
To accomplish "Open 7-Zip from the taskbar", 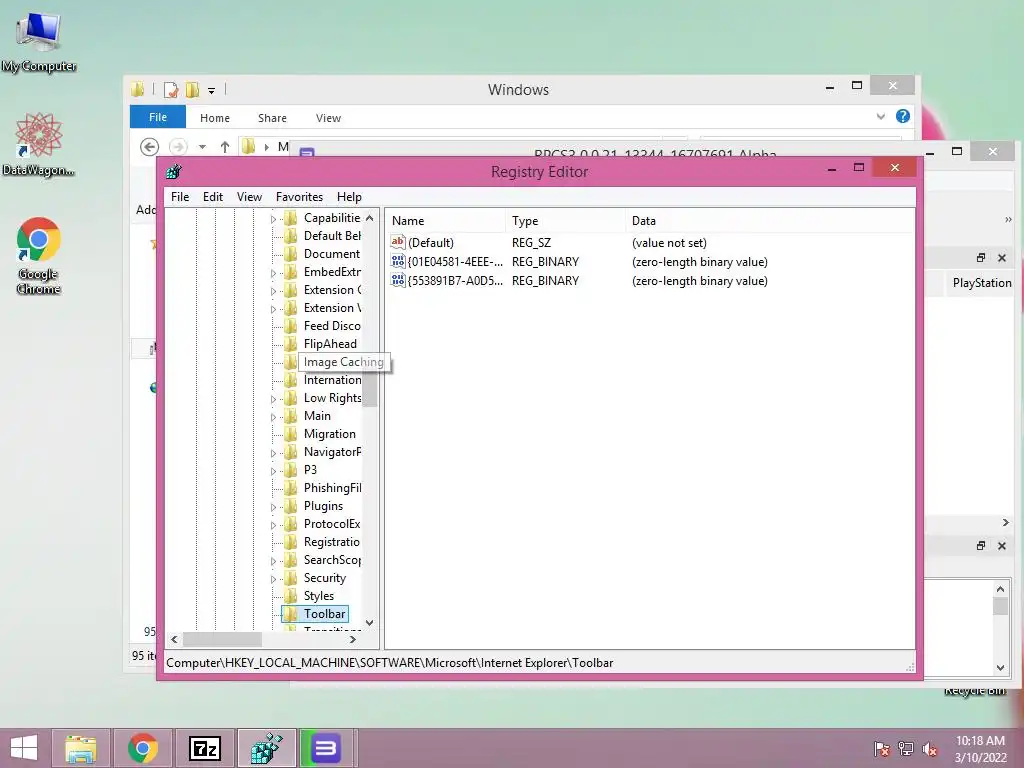I will [x=204, y=748].
